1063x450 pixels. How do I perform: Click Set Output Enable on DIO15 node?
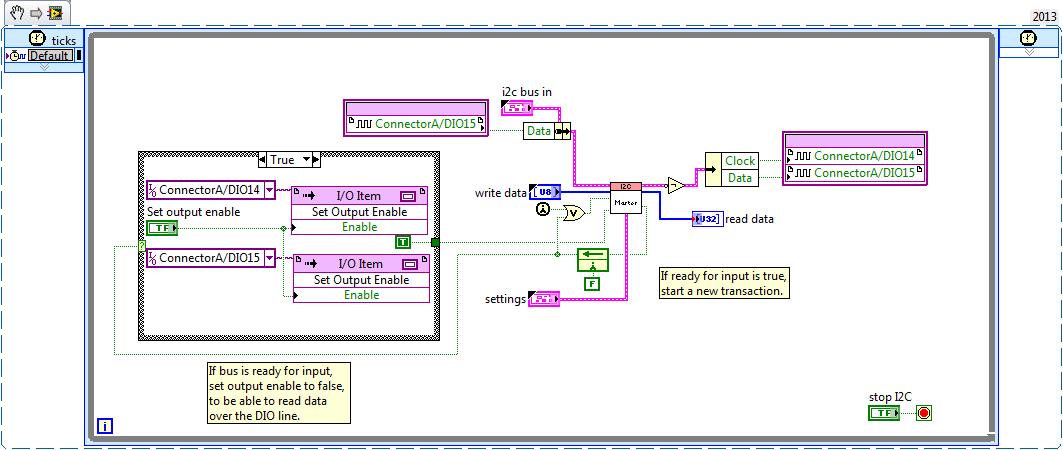(x=361, y=279)
